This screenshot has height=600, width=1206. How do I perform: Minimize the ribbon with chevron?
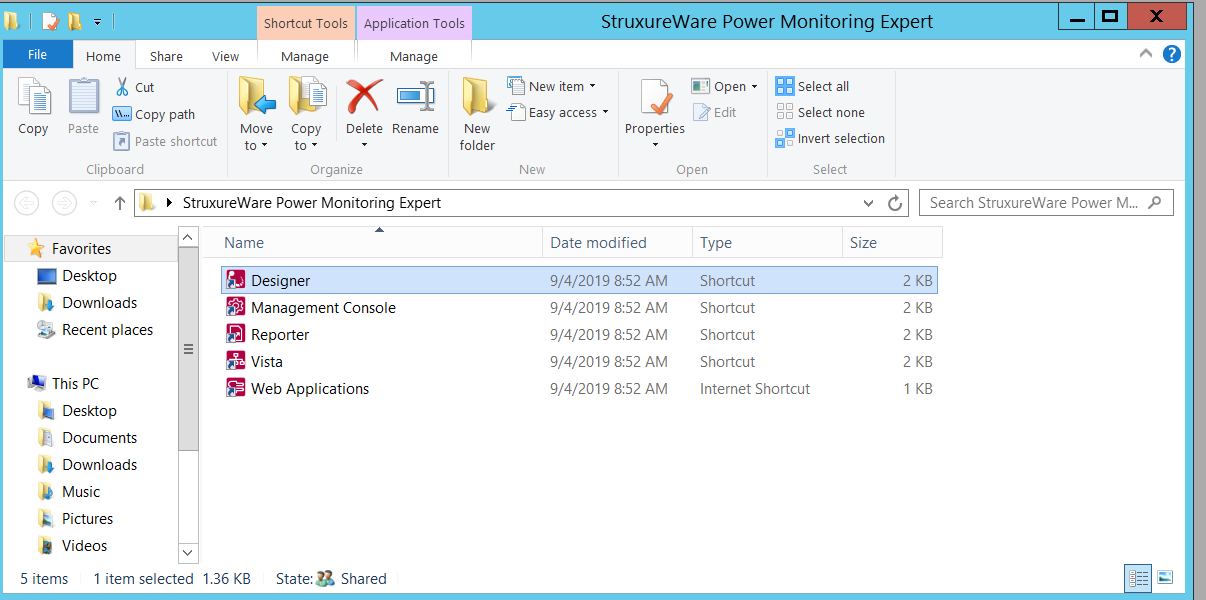click(x=1146, y=54)
